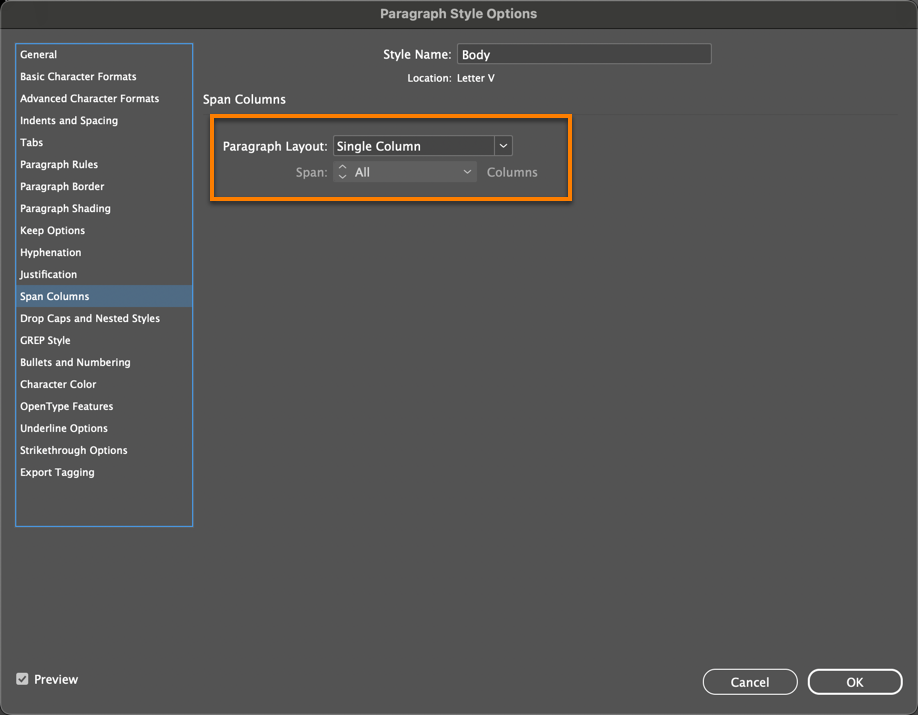
Task: Open the Span columns dropdown
Action: point(405,171)
